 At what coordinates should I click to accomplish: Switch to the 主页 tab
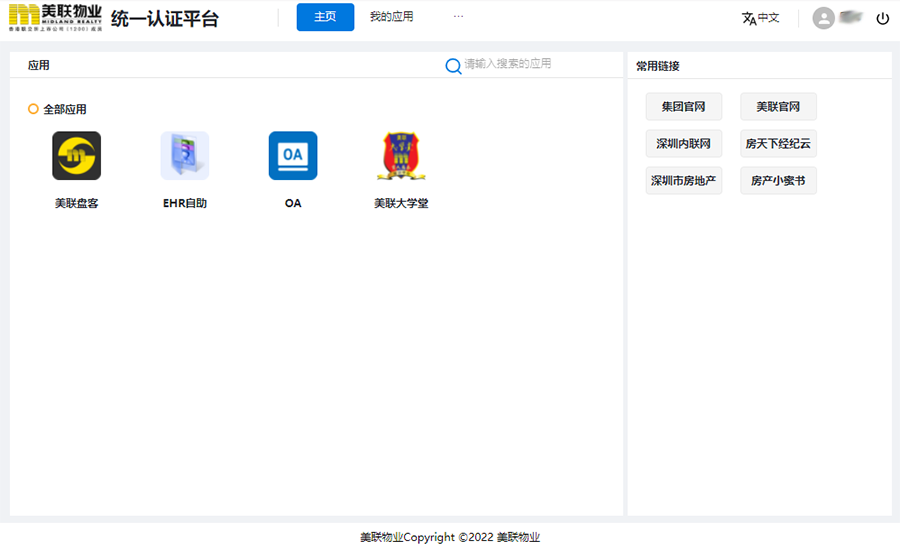(x=325, y=17)
